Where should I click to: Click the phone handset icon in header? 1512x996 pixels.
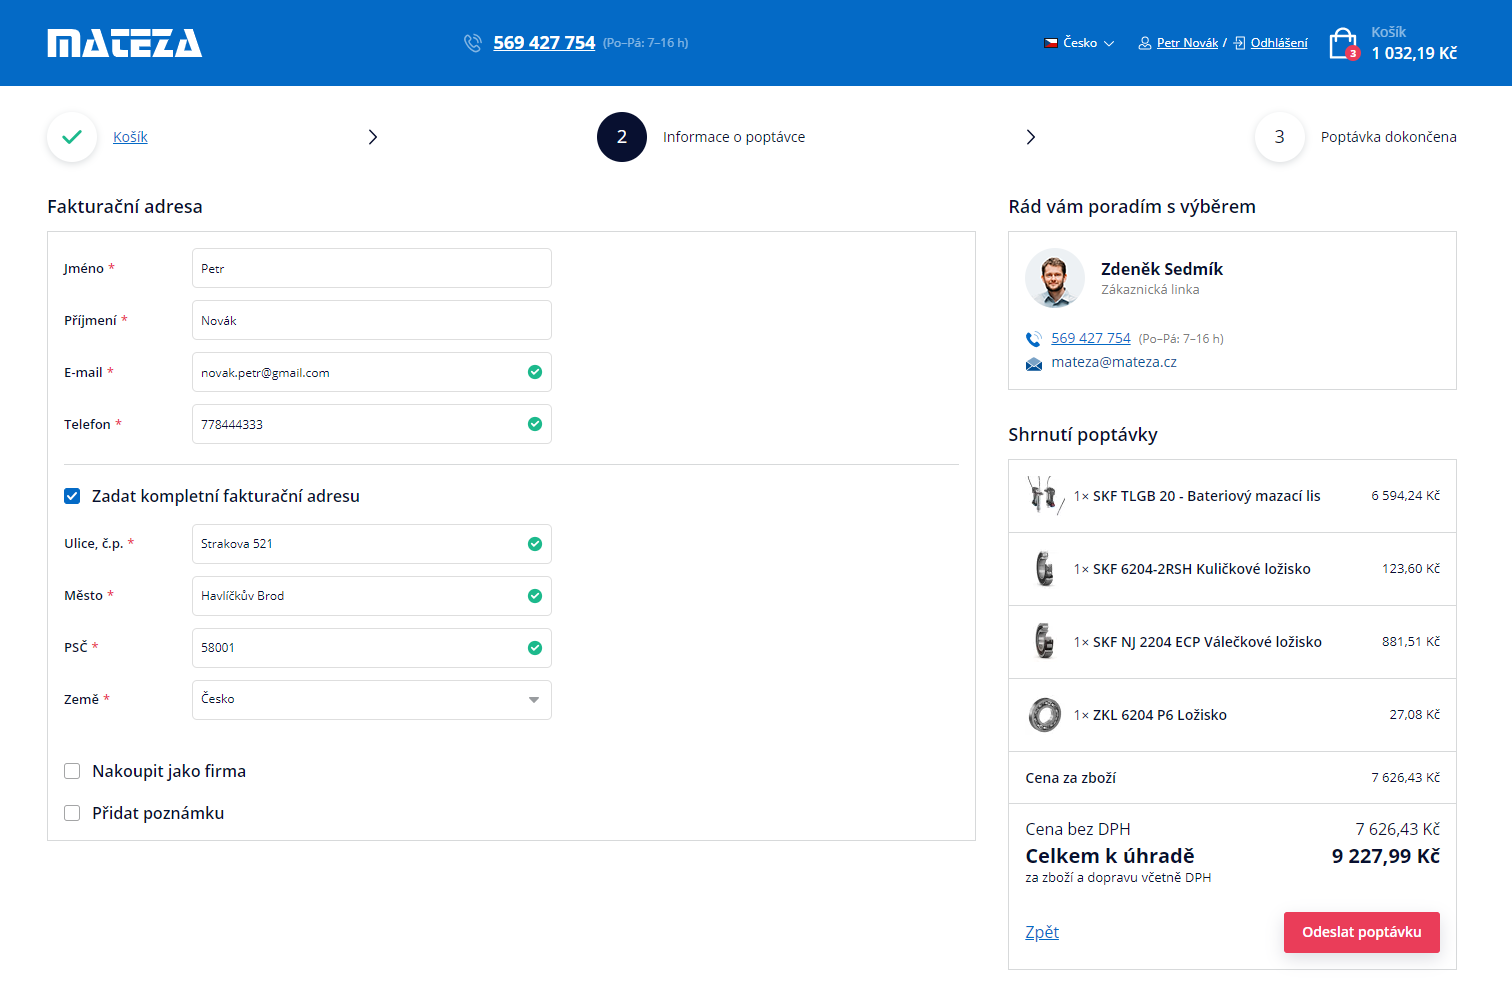(473, 43)
